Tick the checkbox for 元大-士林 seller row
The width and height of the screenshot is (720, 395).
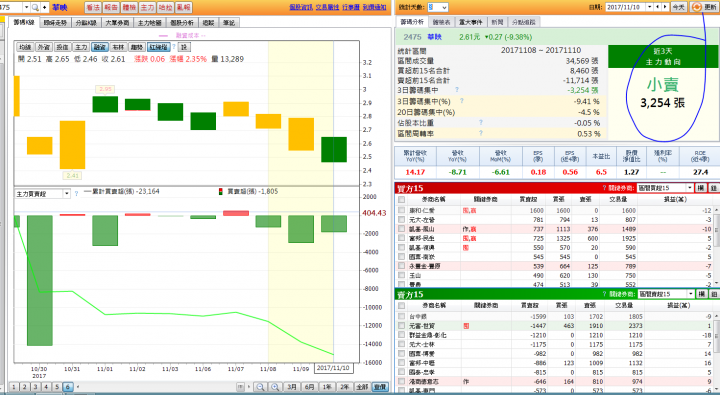coord(401,344)
